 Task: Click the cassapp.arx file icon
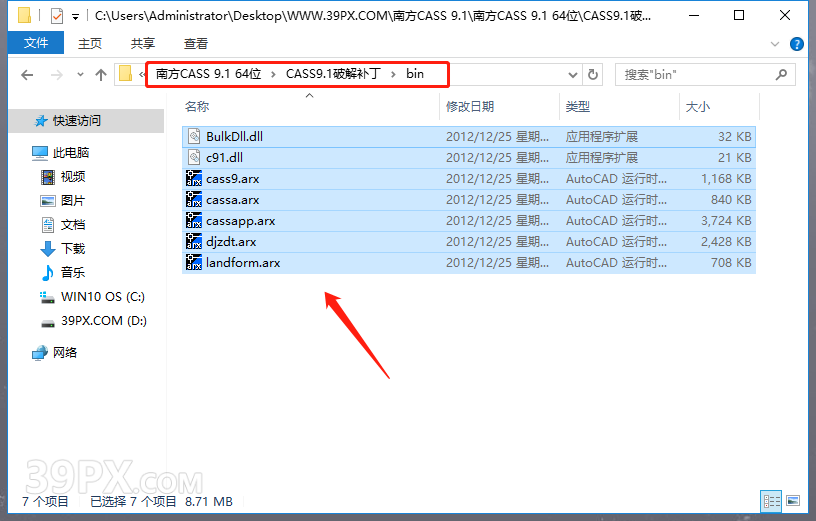point(194,221)
